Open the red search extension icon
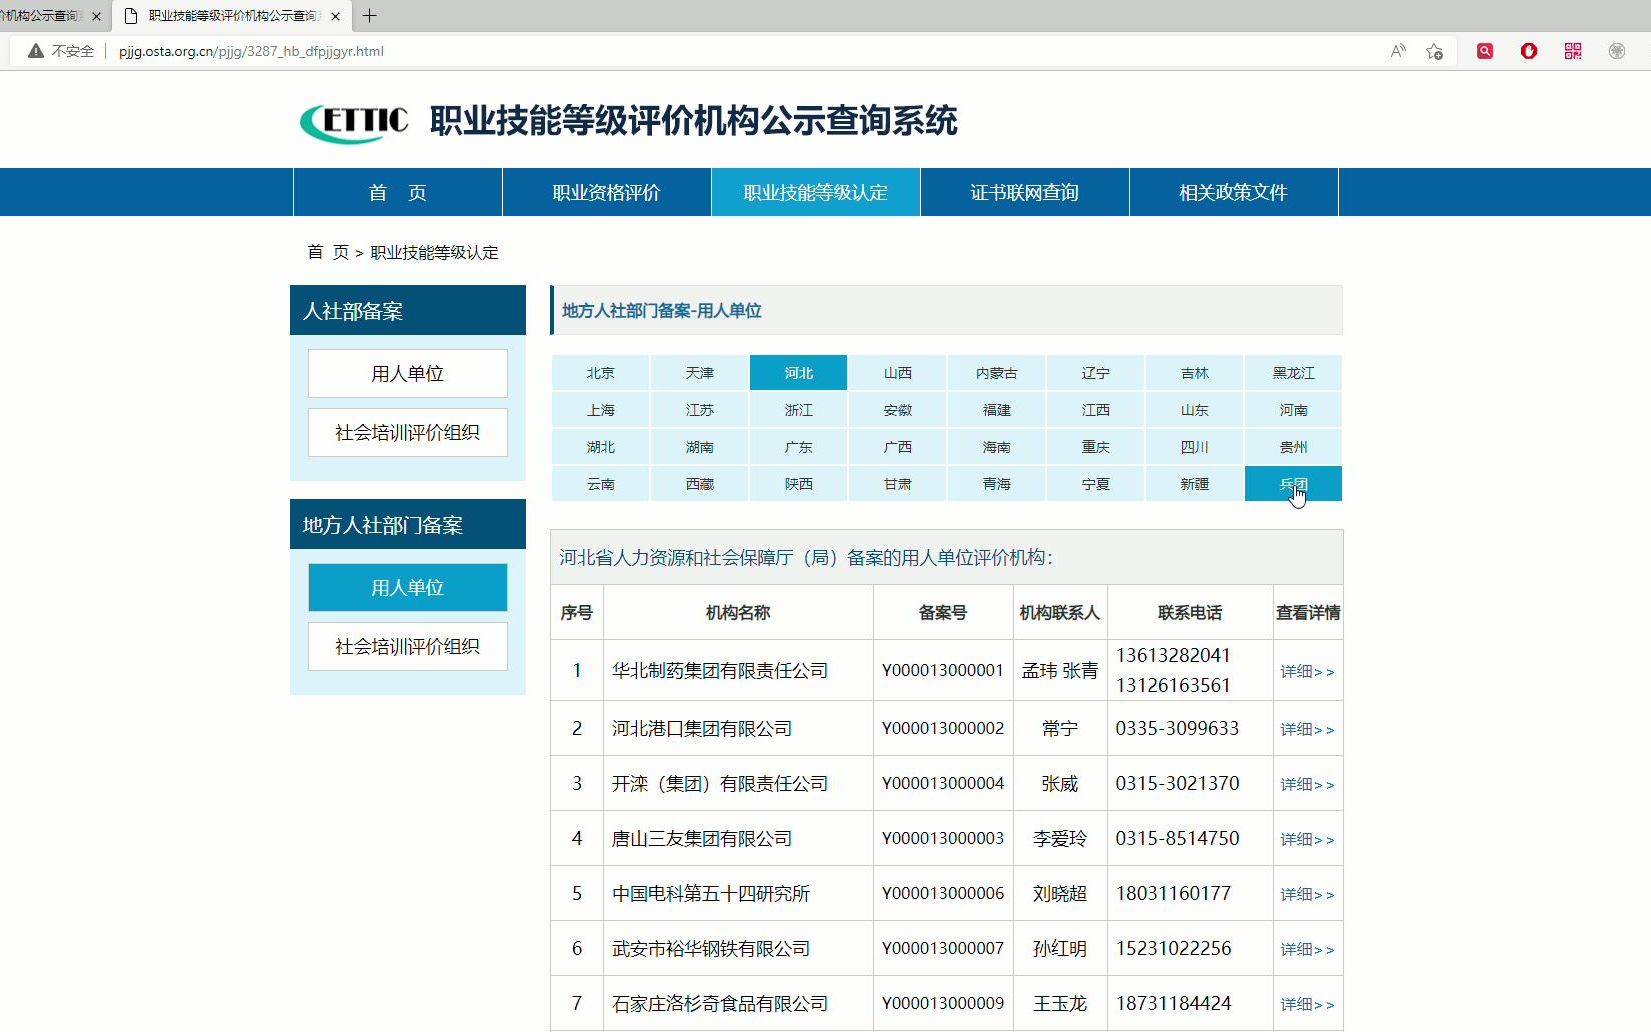Image resolution: width=1651 pixels, height=1032 pixels. [1485, 51]
